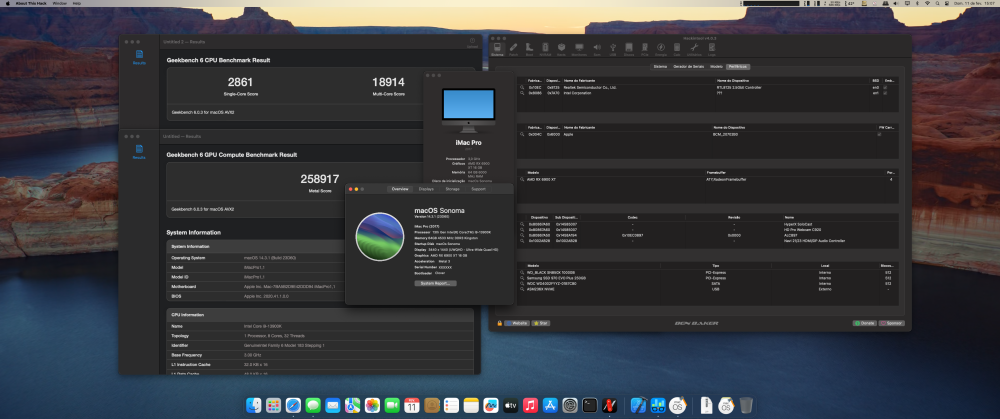Switch to the Sistema sub-tab in Hackintool

point(660,66)
